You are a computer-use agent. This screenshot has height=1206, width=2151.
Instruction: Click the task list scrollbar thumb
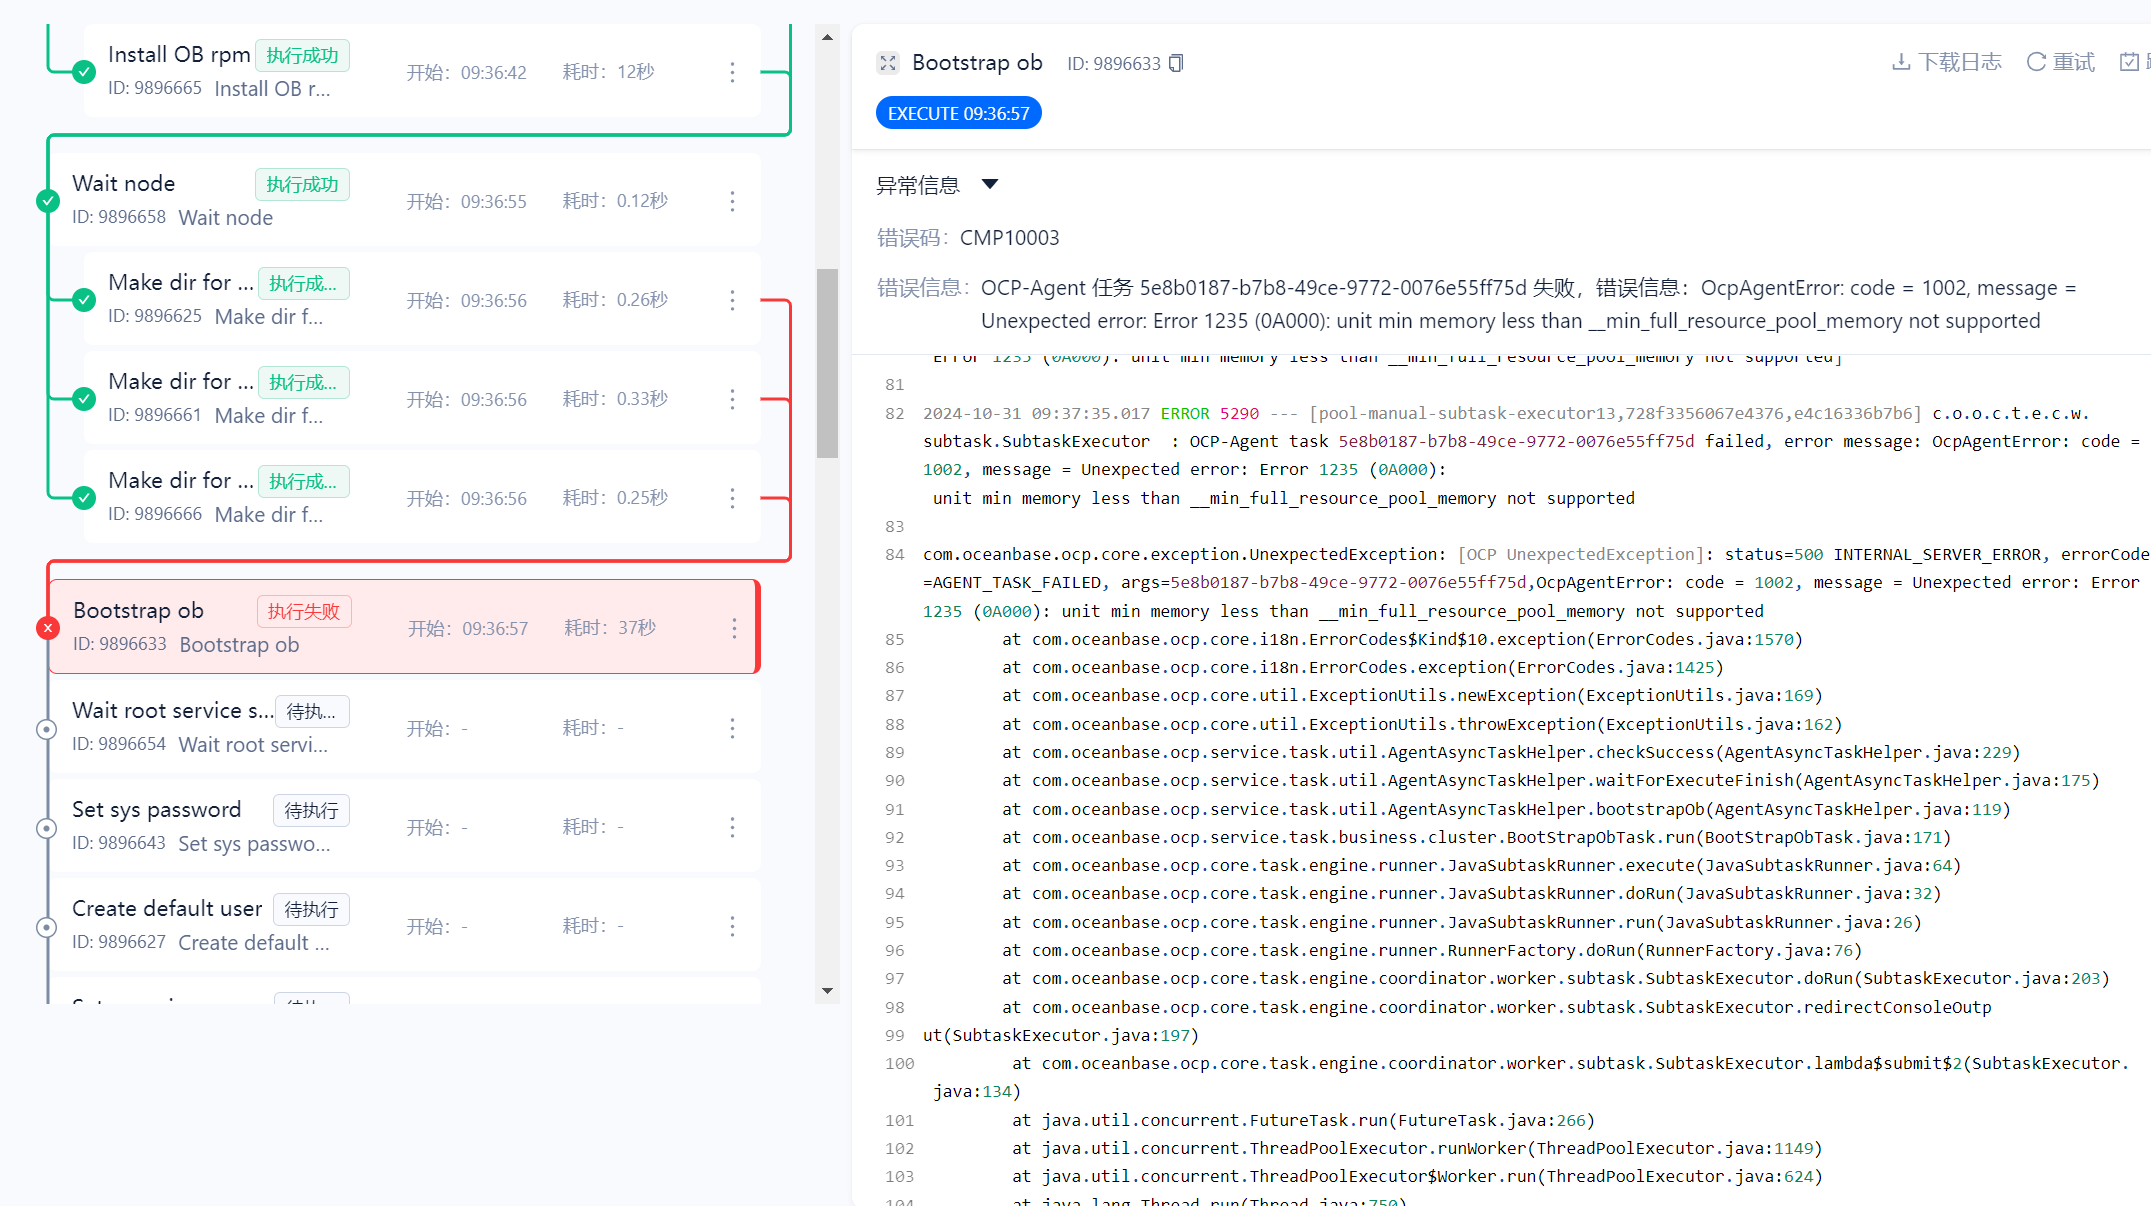click(x=827, y=363)
